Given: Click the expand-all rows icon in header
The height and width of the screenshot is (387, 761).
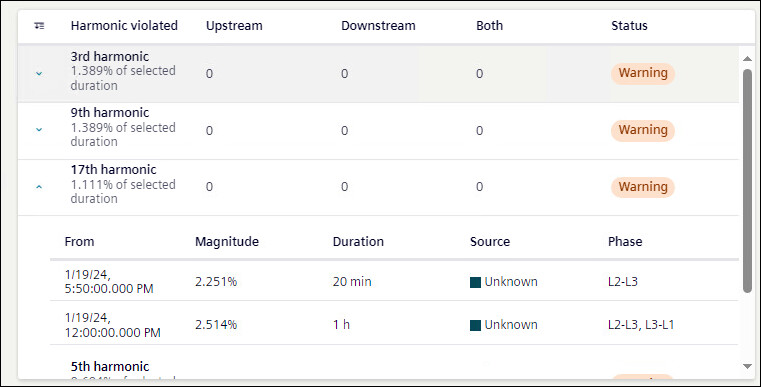Looking at the screenshot, I should [39, 26].
